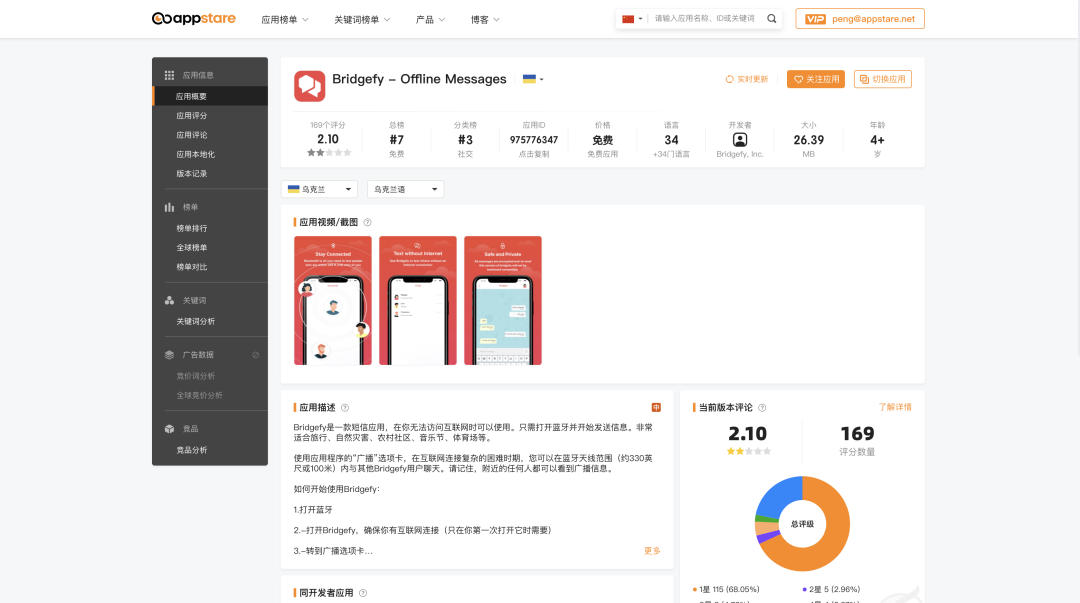Screen dimensions: 1080x603
Task: Click the 应用信息 grid icon in sidebar
Action: tap(170, 75)
